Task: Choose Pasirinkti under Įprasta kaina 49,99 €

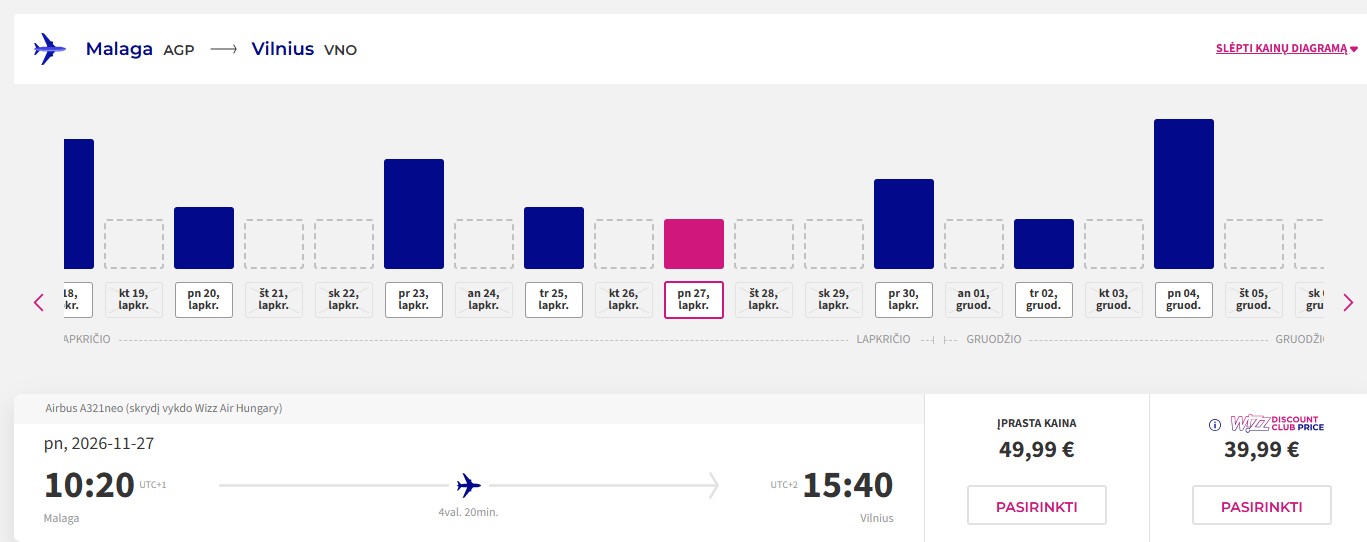Action: (1037, 506)
